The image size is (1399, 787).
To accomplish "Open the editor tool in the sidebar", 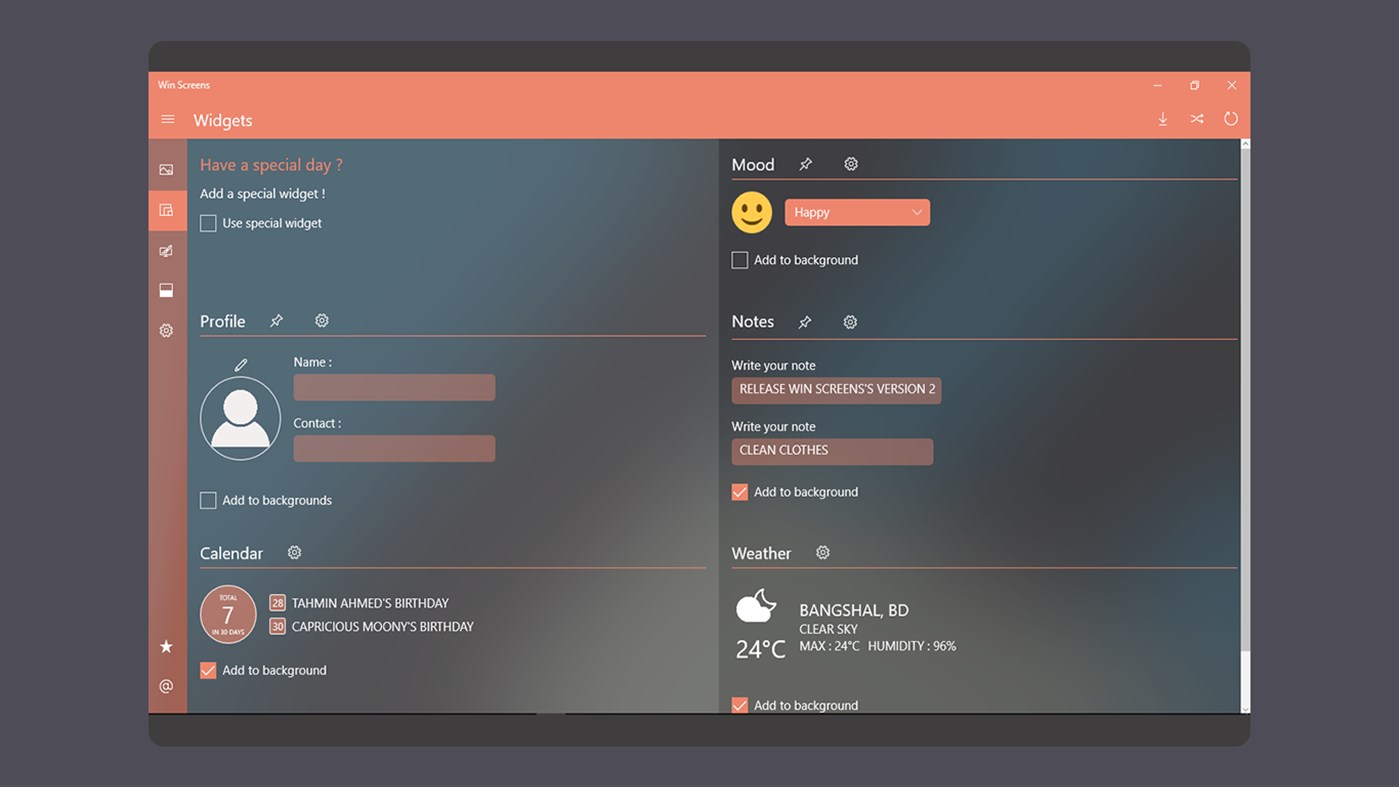I will point(166,250).
